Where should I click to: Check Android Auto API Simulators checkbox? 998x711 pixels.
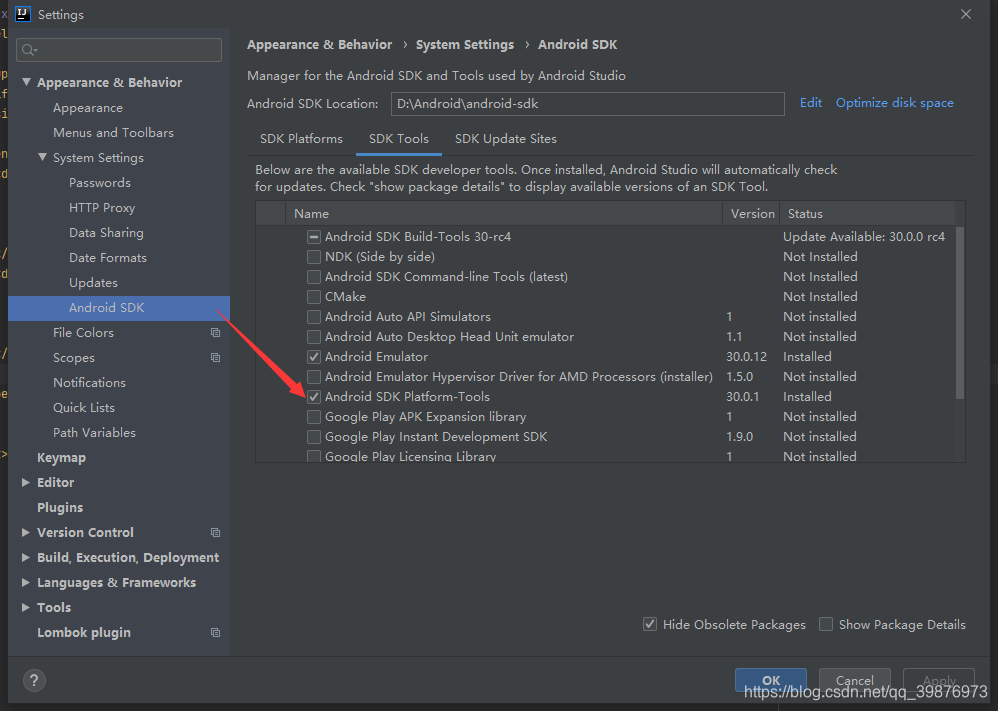(314, 317)
